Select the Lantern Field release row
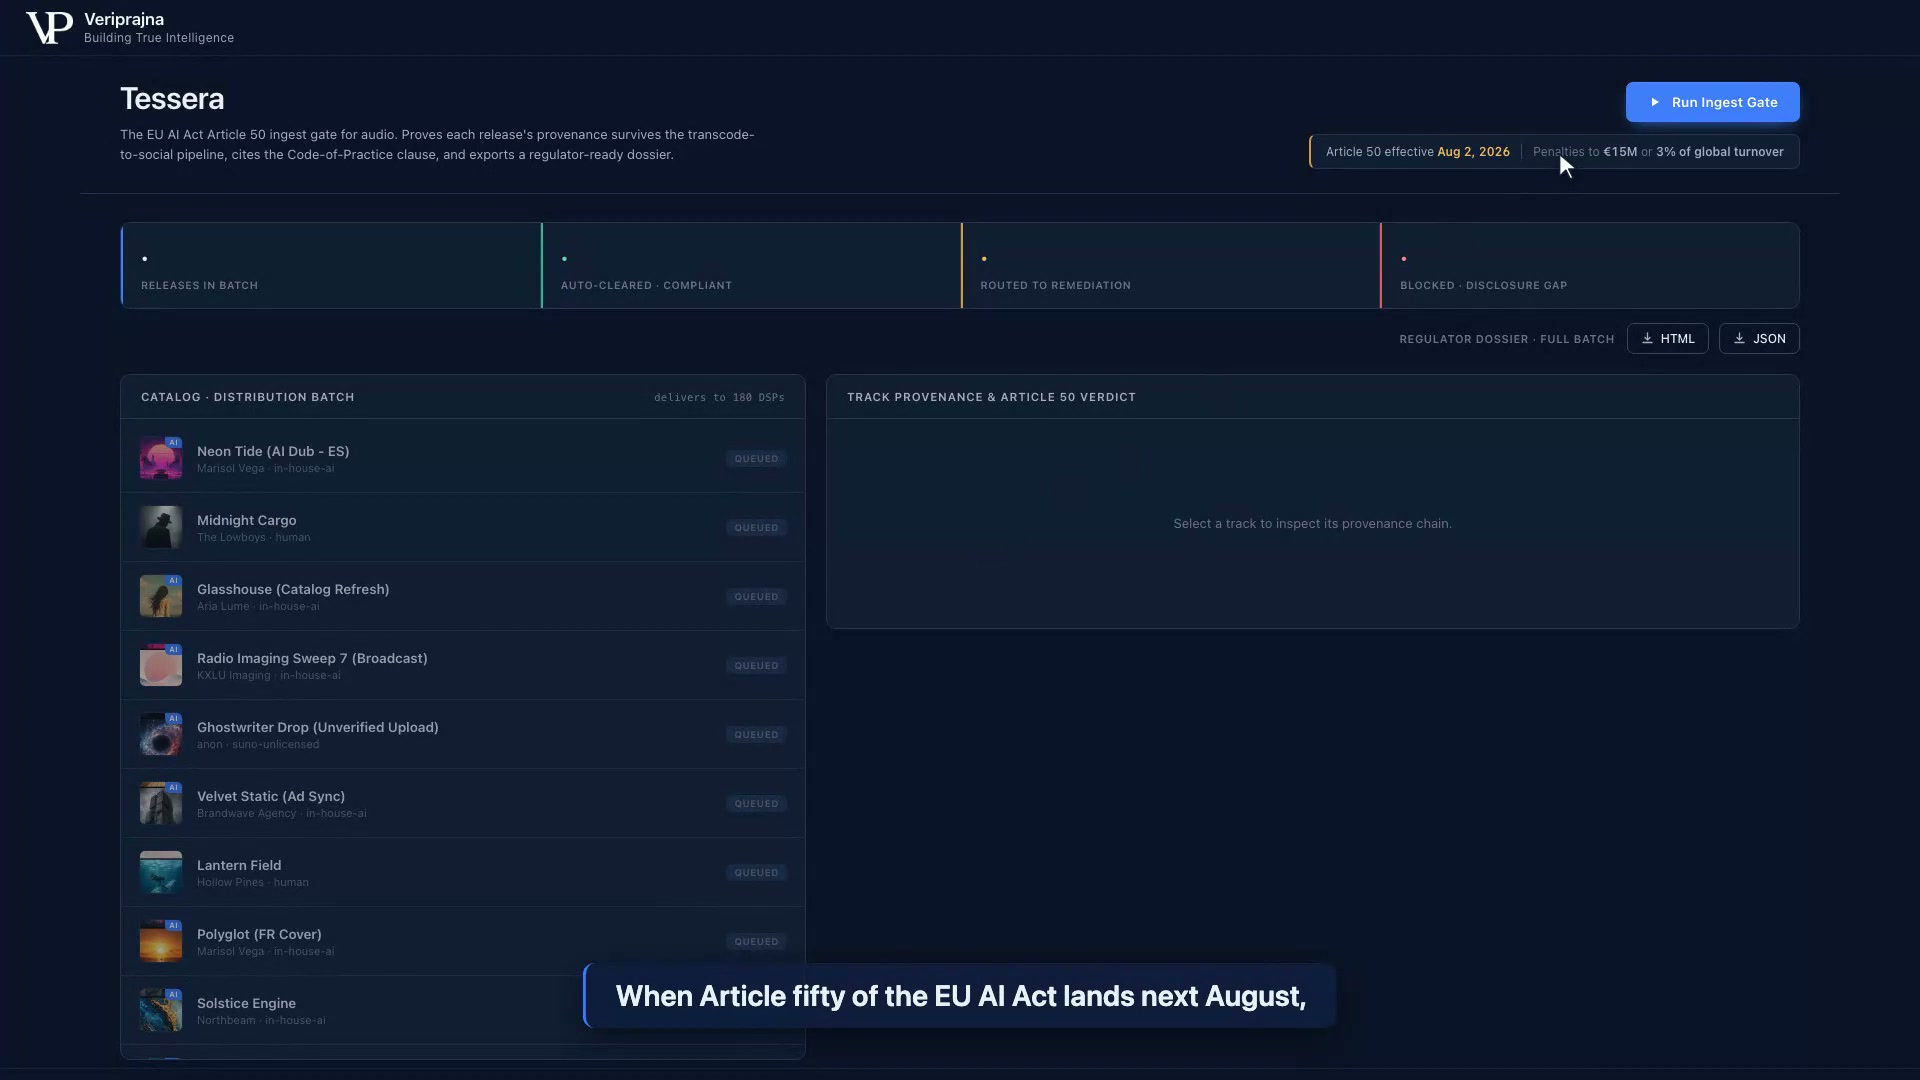Image resolution: width=1920 pixels, height=1080 pixels. [x=463, y=872]
